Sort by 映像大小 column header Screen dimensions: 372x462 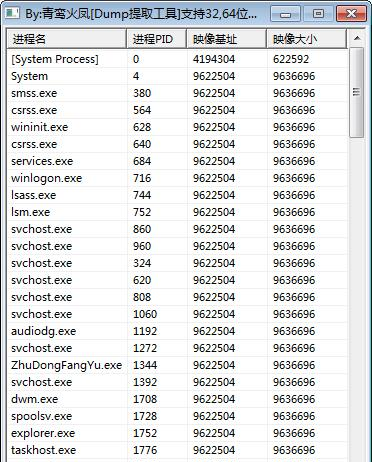point(307,39)
